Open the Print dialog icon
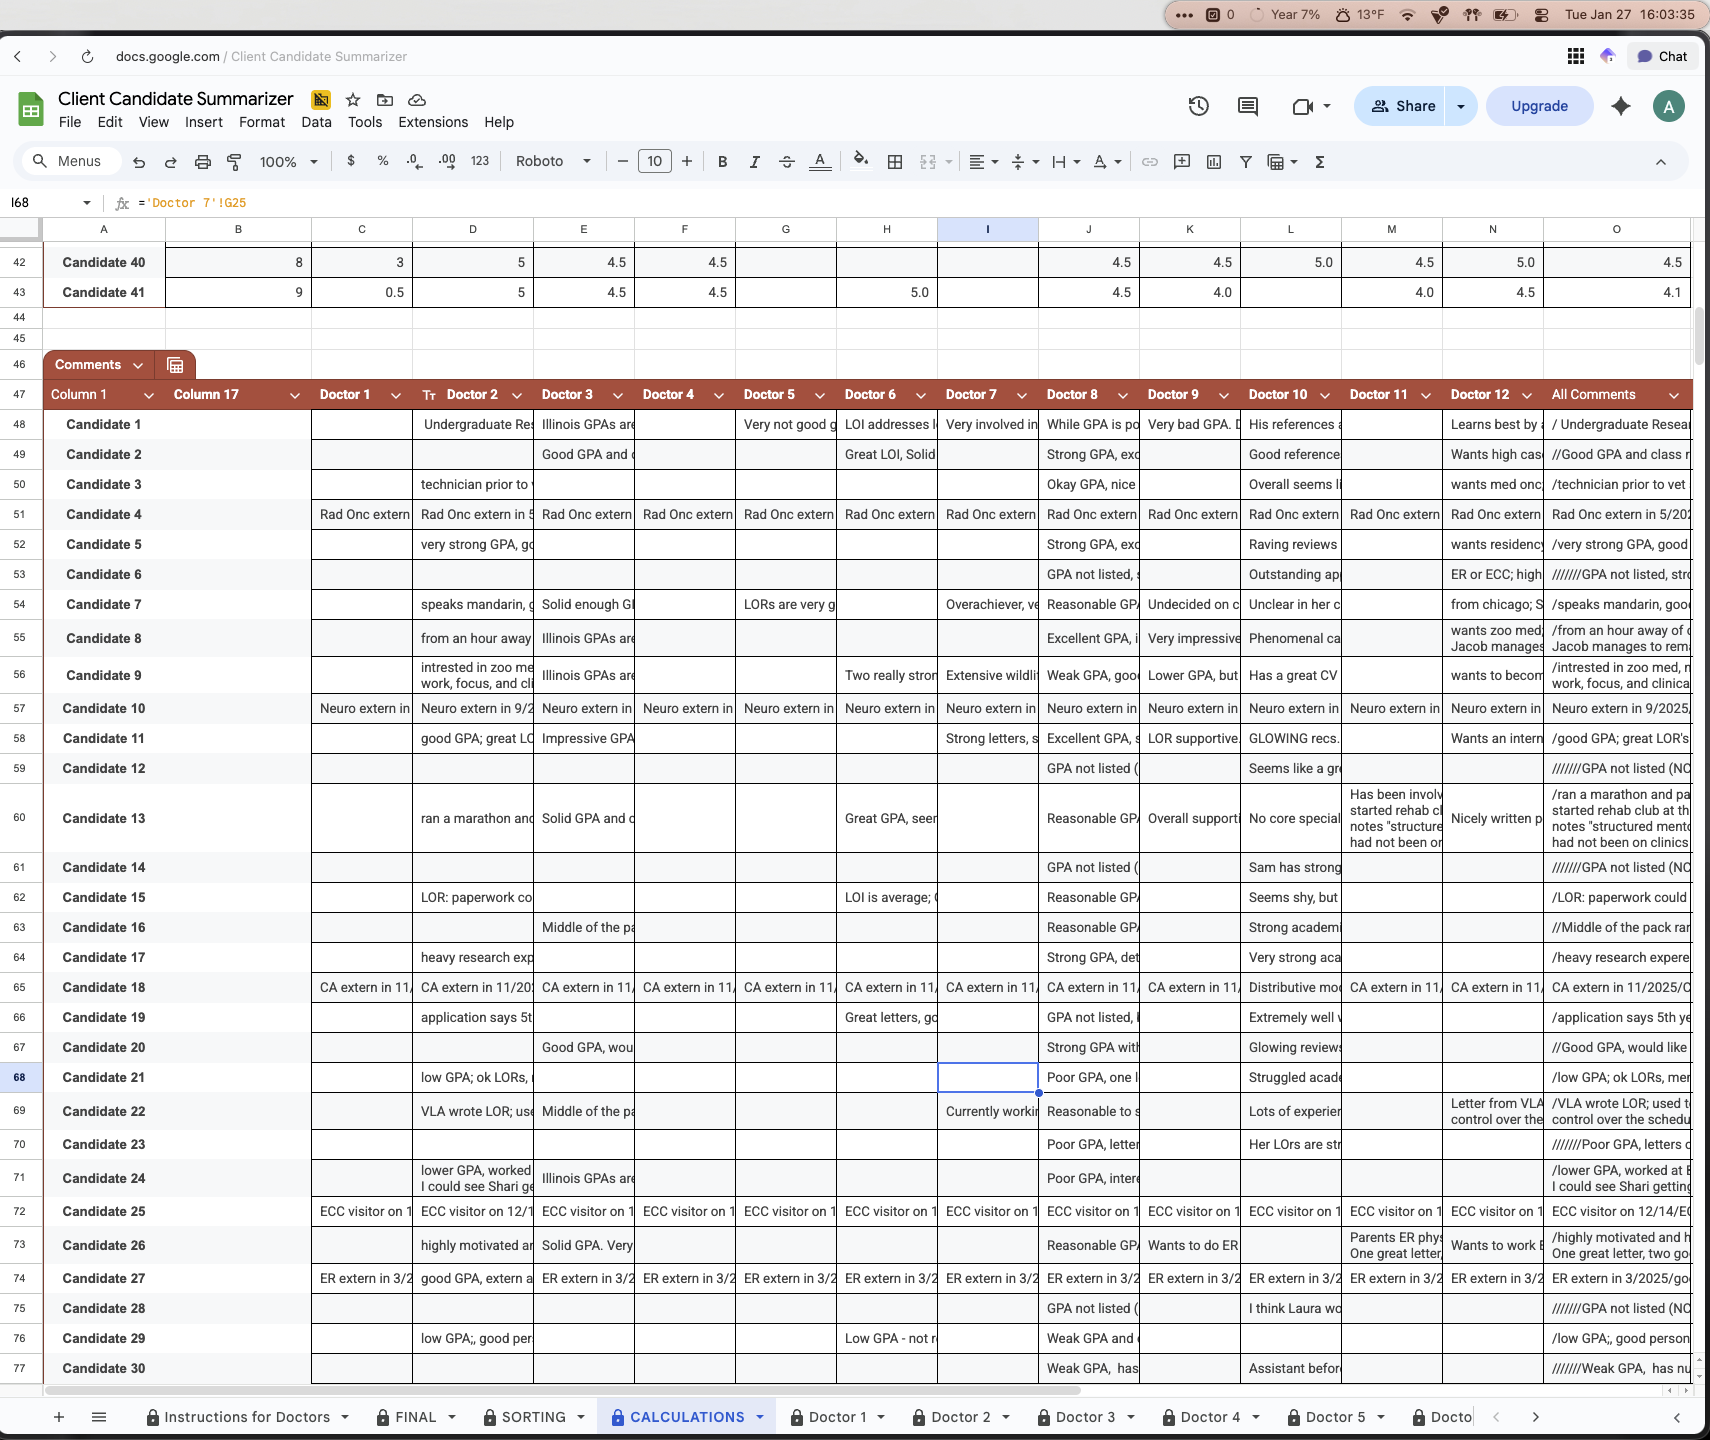The height and width of the screenshot is (1440, 1710). click(203, 161)
